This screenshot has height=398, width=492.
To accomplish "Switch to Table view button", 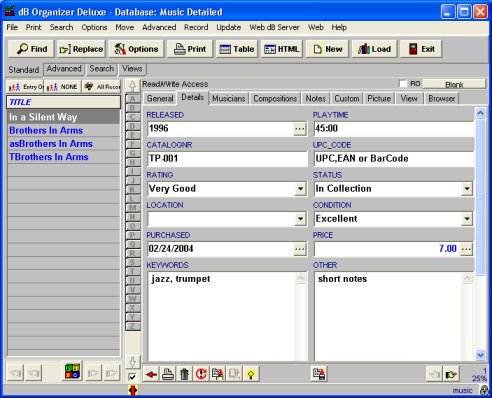I will [x=237, y=49].
